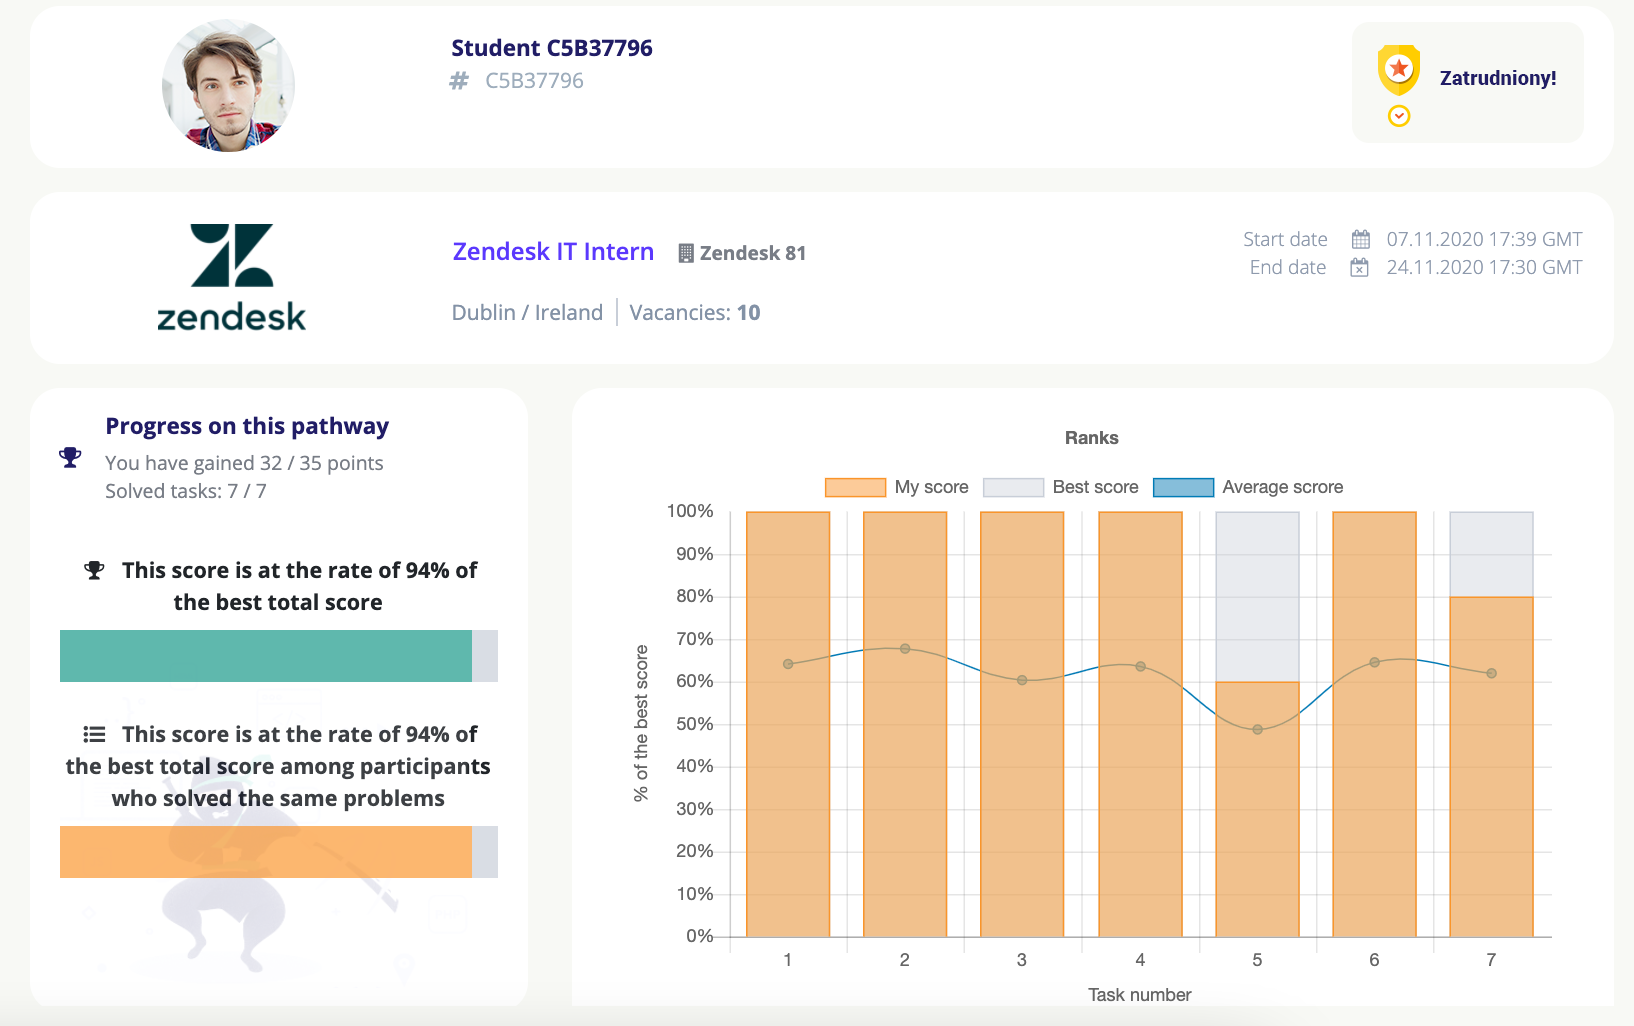Click the Progress on this pathway heading
This screenshot has height=1026, width=1634.
coord(247,426)
